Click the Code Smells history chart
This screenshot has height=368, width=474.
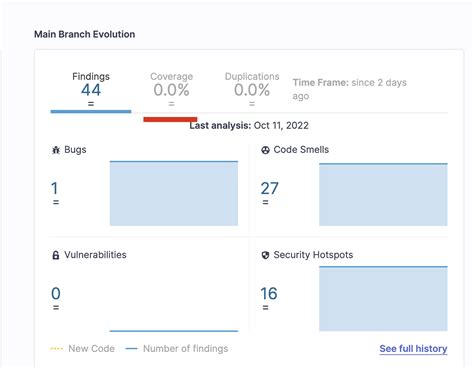pos(383,195)
